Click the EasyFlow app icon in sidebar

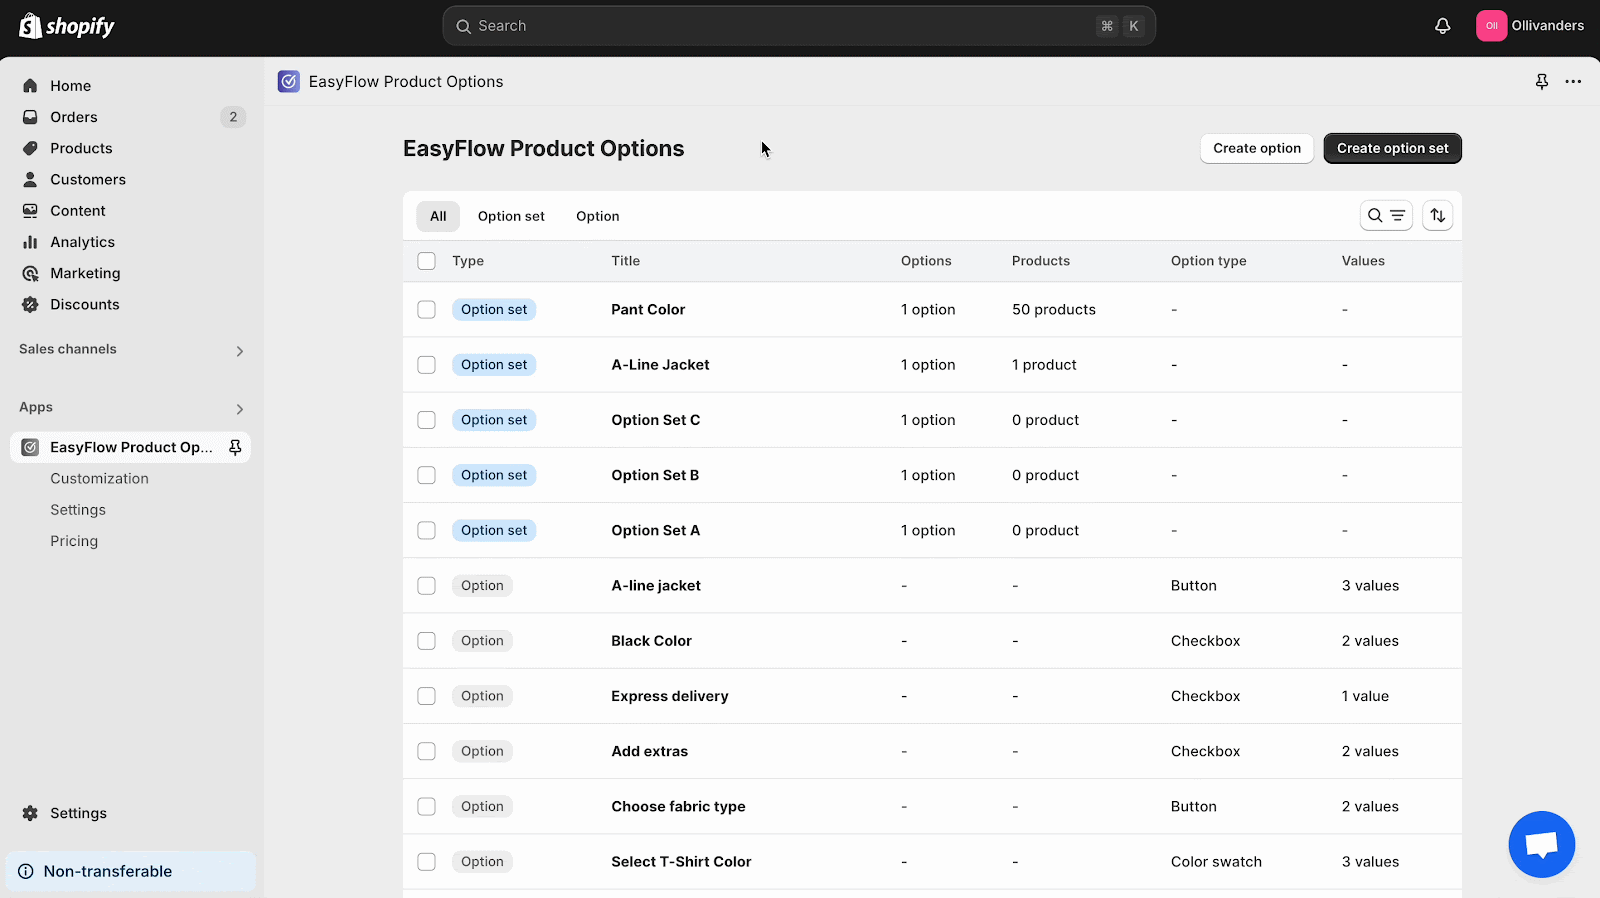coord(30,447)
